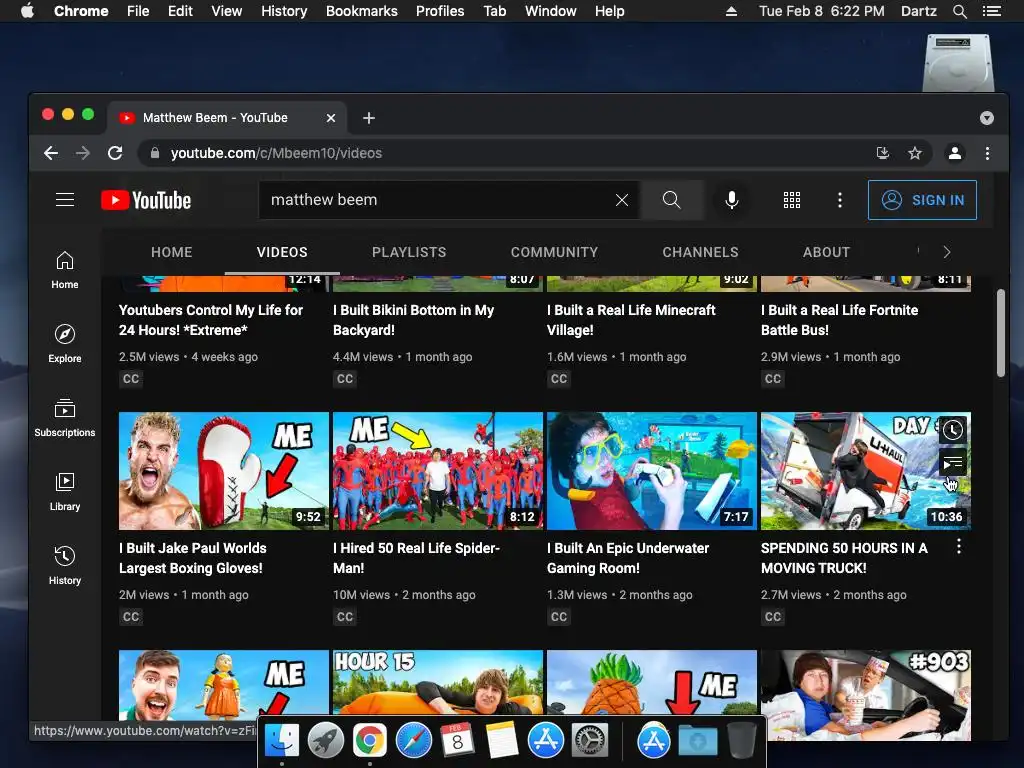
Task: Open 'Youtubers Control My Life' video title
Action: 211,320
